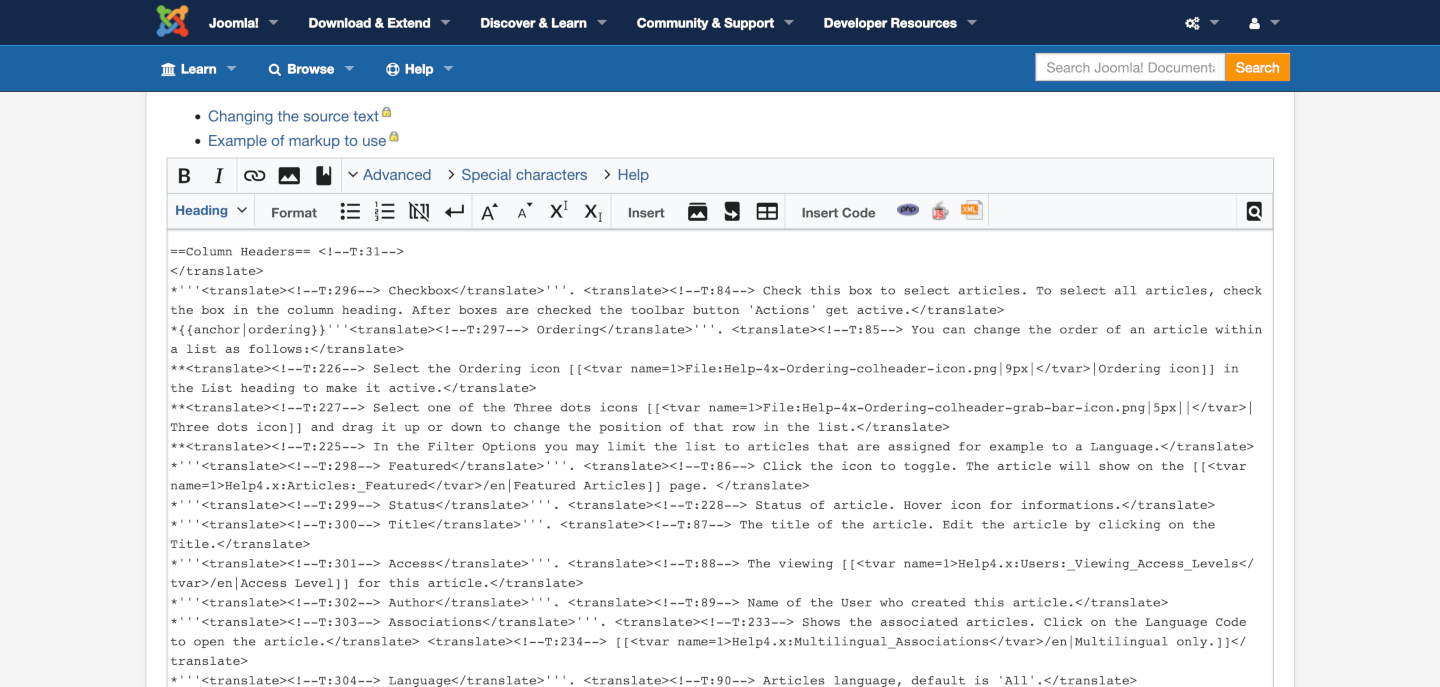Open the user account menu icon

(x=1264, y=23)
